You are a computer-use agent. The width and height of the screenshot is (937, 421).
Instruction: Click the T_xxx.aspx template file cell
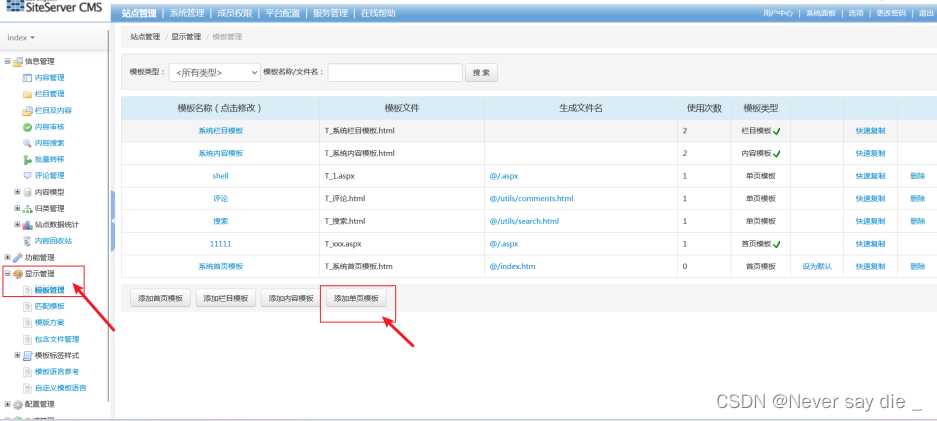[x=402, y=244]
